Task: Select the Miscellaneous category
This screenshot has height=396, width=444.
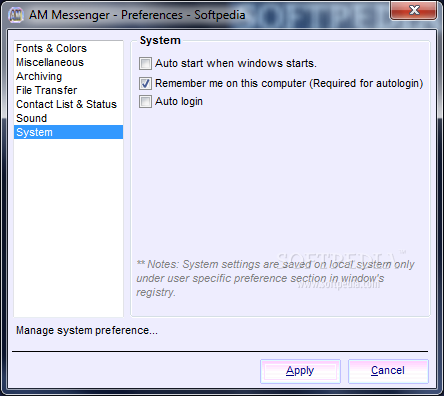Action: tap(68, 62)
